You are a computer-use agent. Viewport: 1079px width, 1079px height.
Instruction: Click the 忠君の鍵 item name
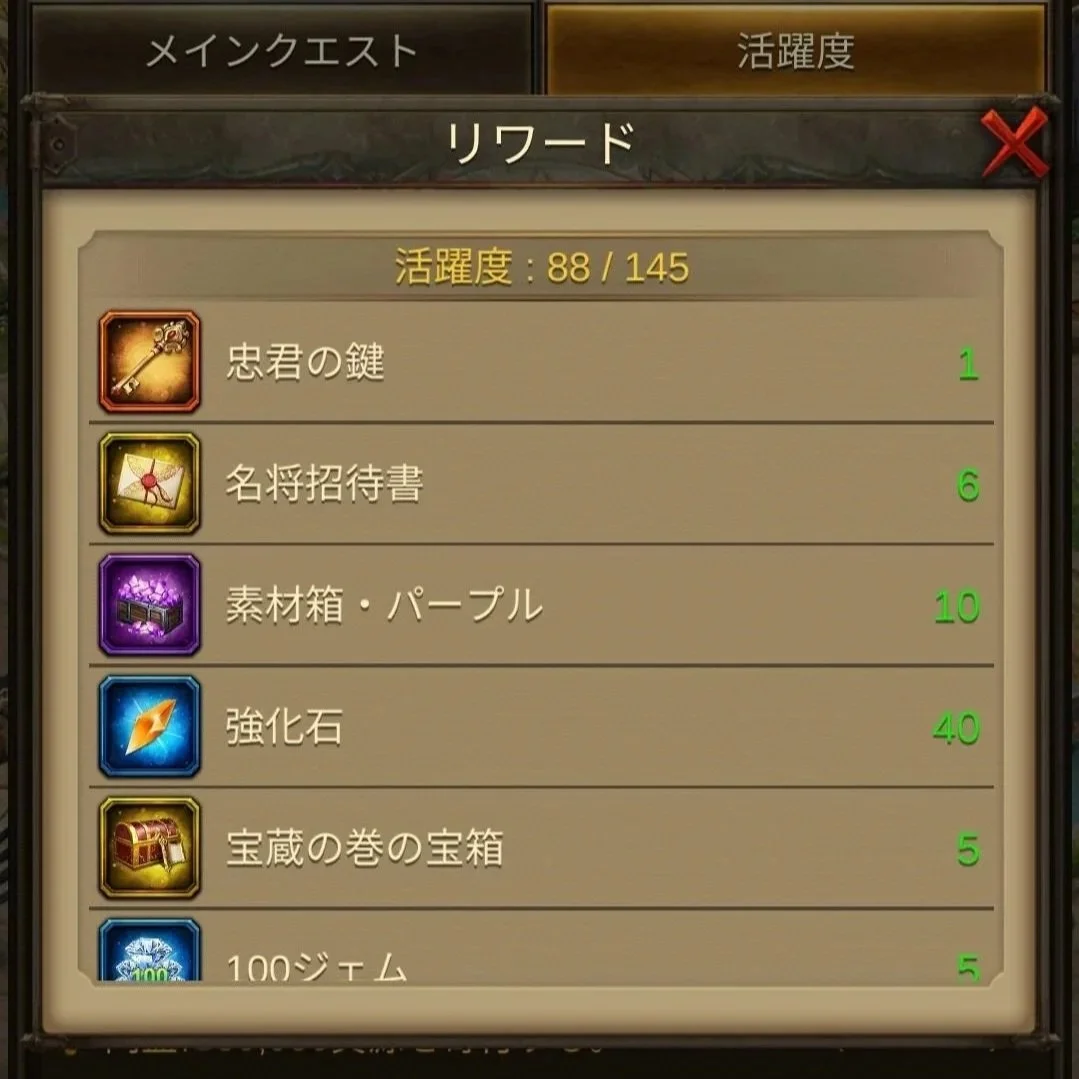point(305,363)
